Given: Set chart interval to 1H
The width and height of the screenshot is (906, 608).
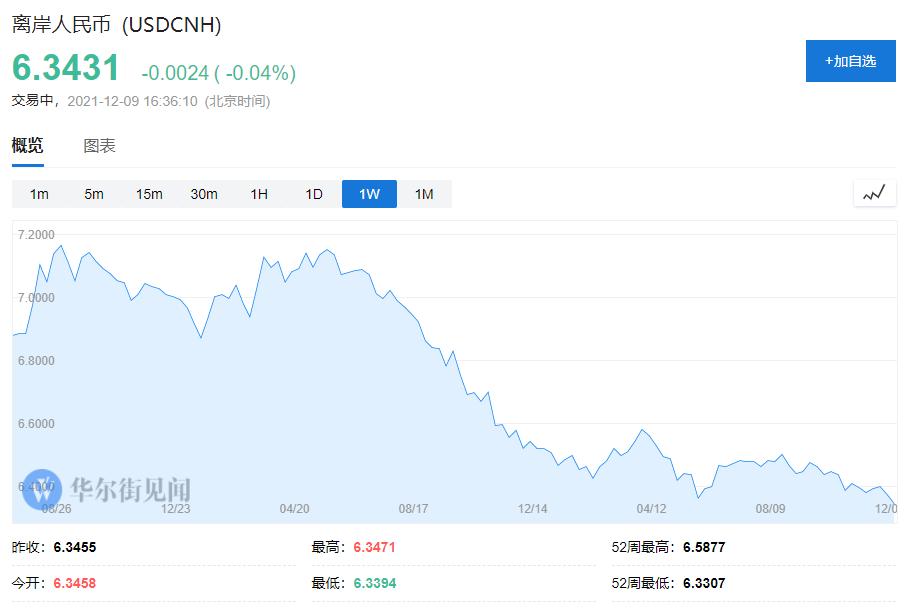Looking at the screenshot, I should click(259, 194).
